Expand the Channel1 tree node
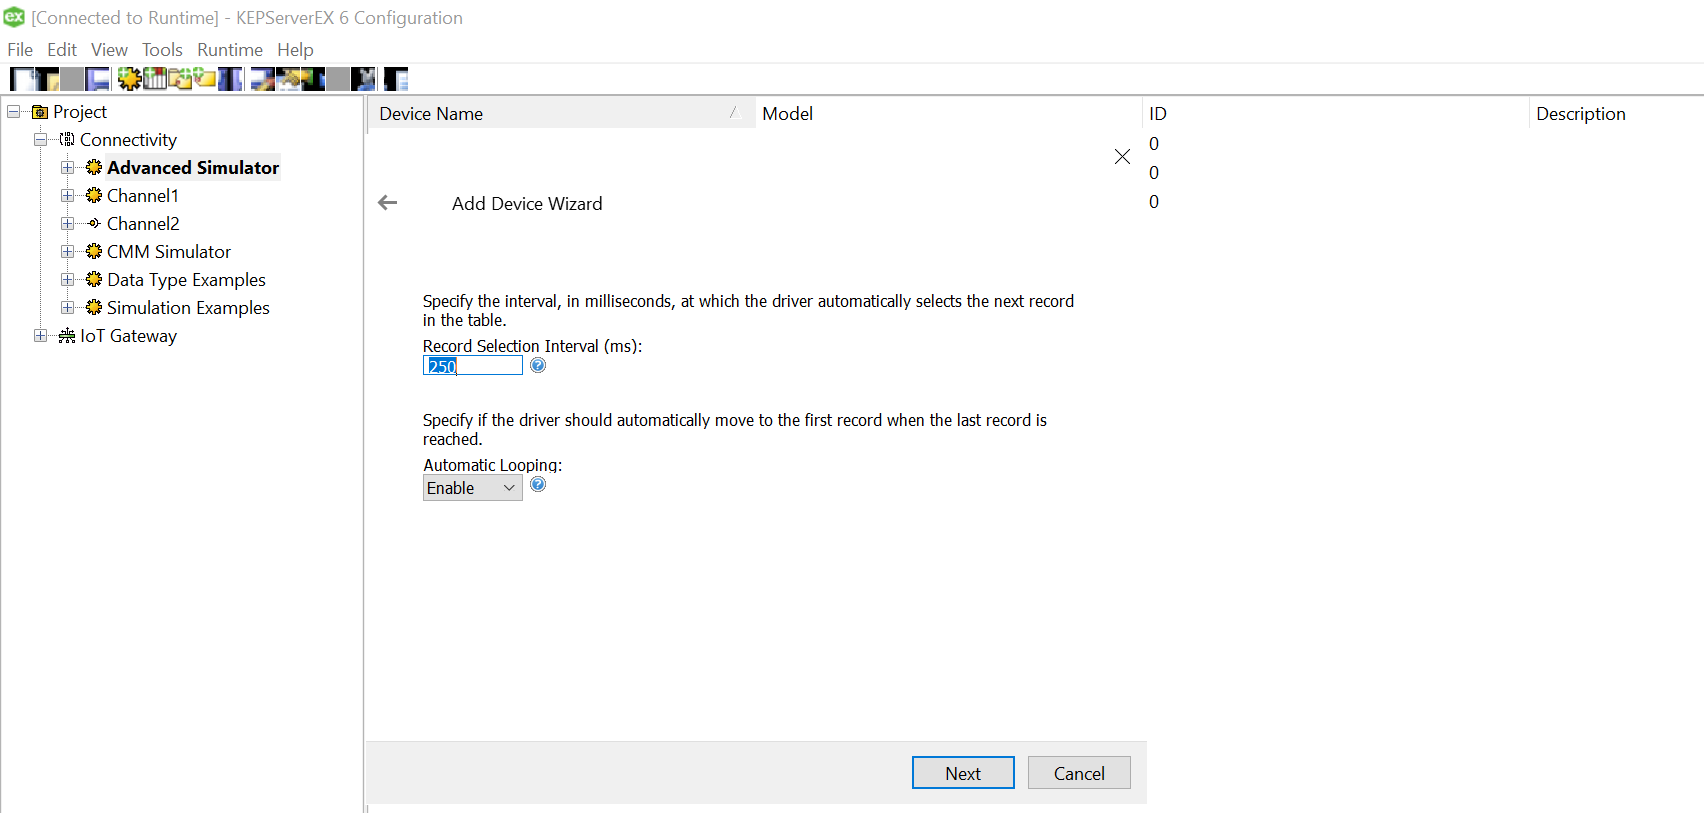This screenshot has width=1704, height=813. point(67,196)
